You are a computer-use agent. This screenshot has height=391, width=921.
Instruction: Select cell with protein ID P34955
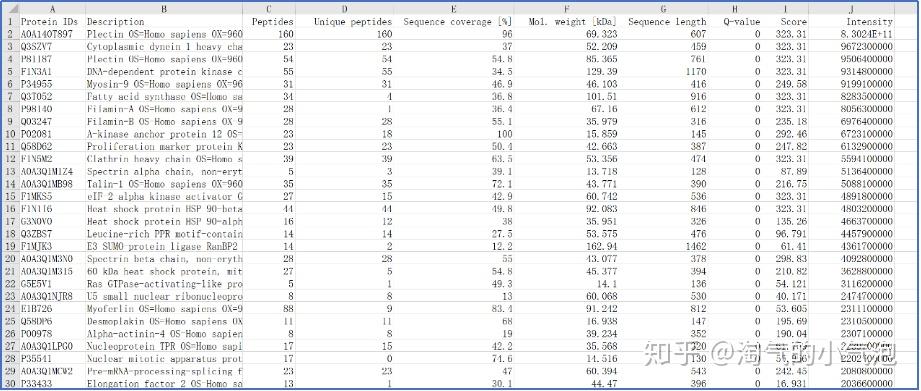click(52, 84)
